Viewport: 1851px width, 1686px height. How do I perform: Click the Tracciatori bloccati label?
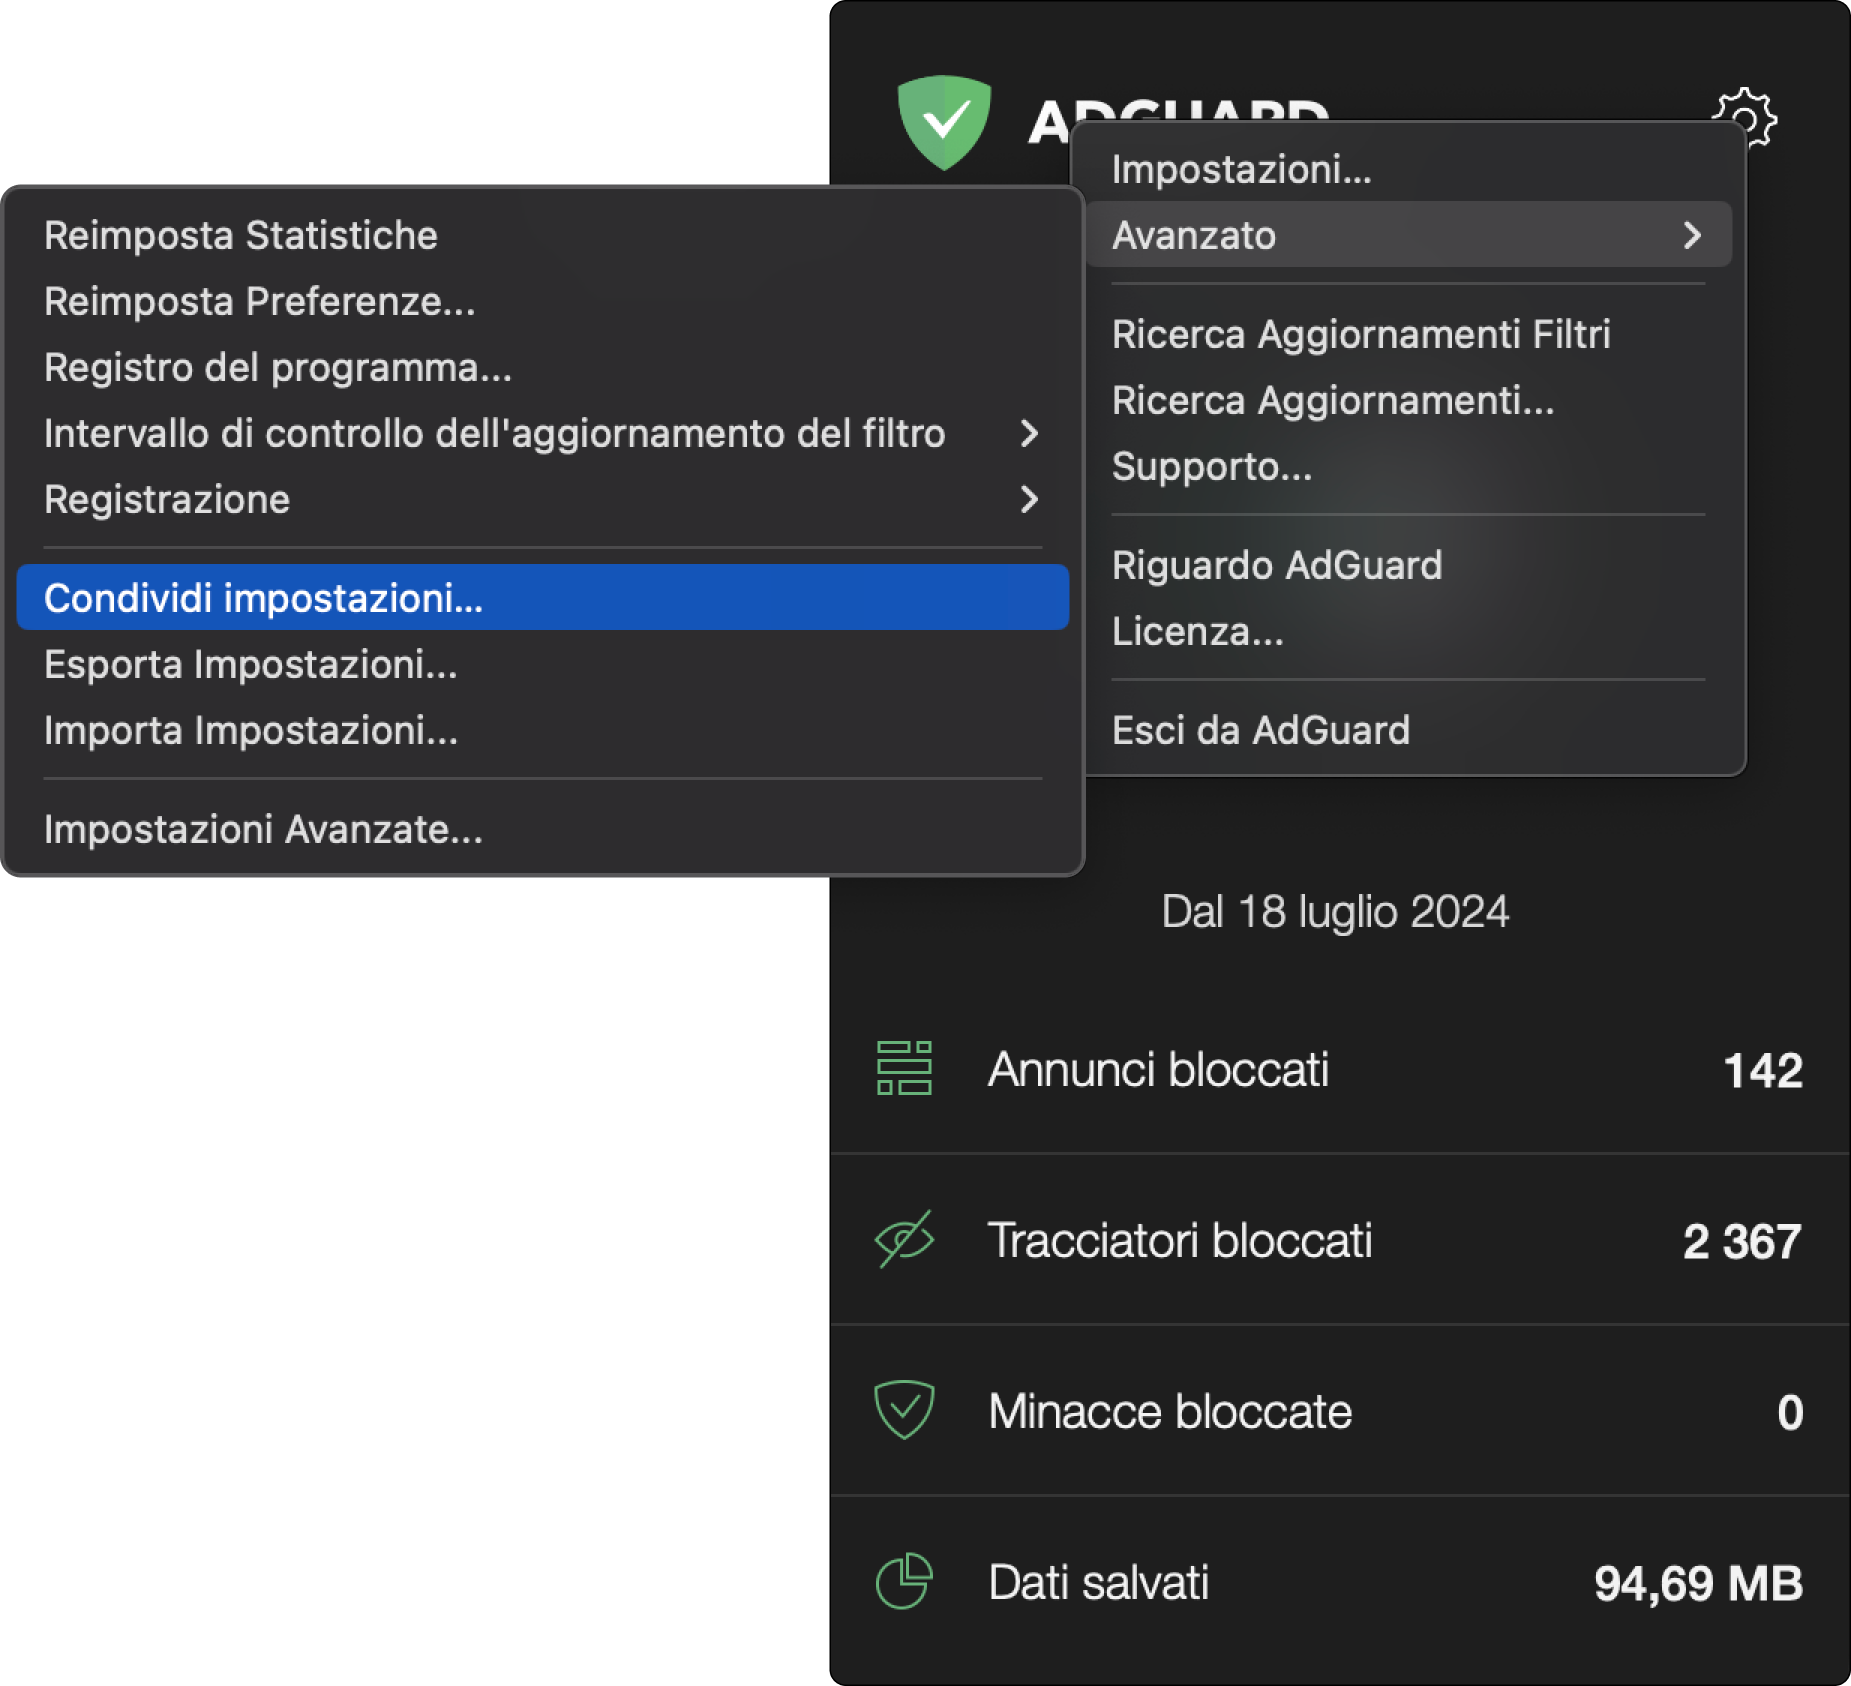tap(1180, 1240)
